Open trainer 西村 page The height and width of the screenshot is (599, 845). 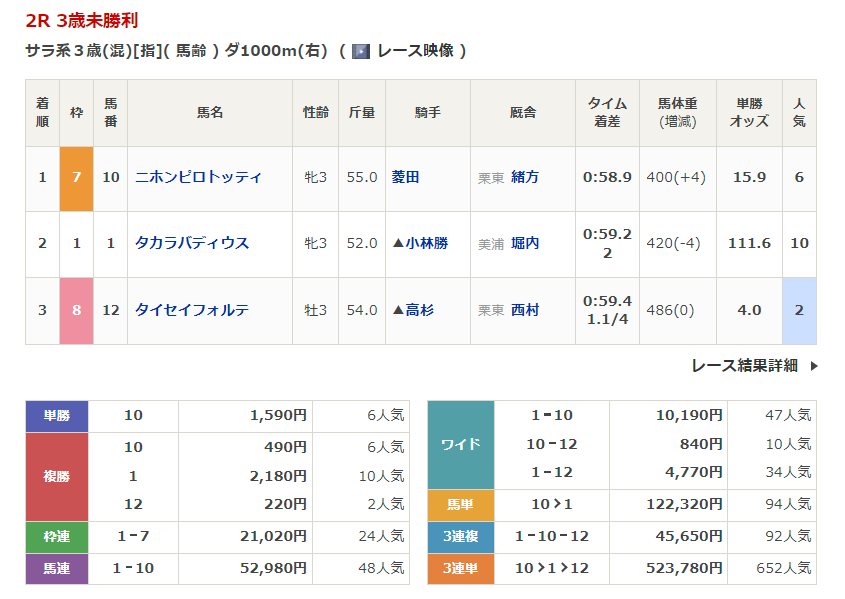[x=525, y=310]
